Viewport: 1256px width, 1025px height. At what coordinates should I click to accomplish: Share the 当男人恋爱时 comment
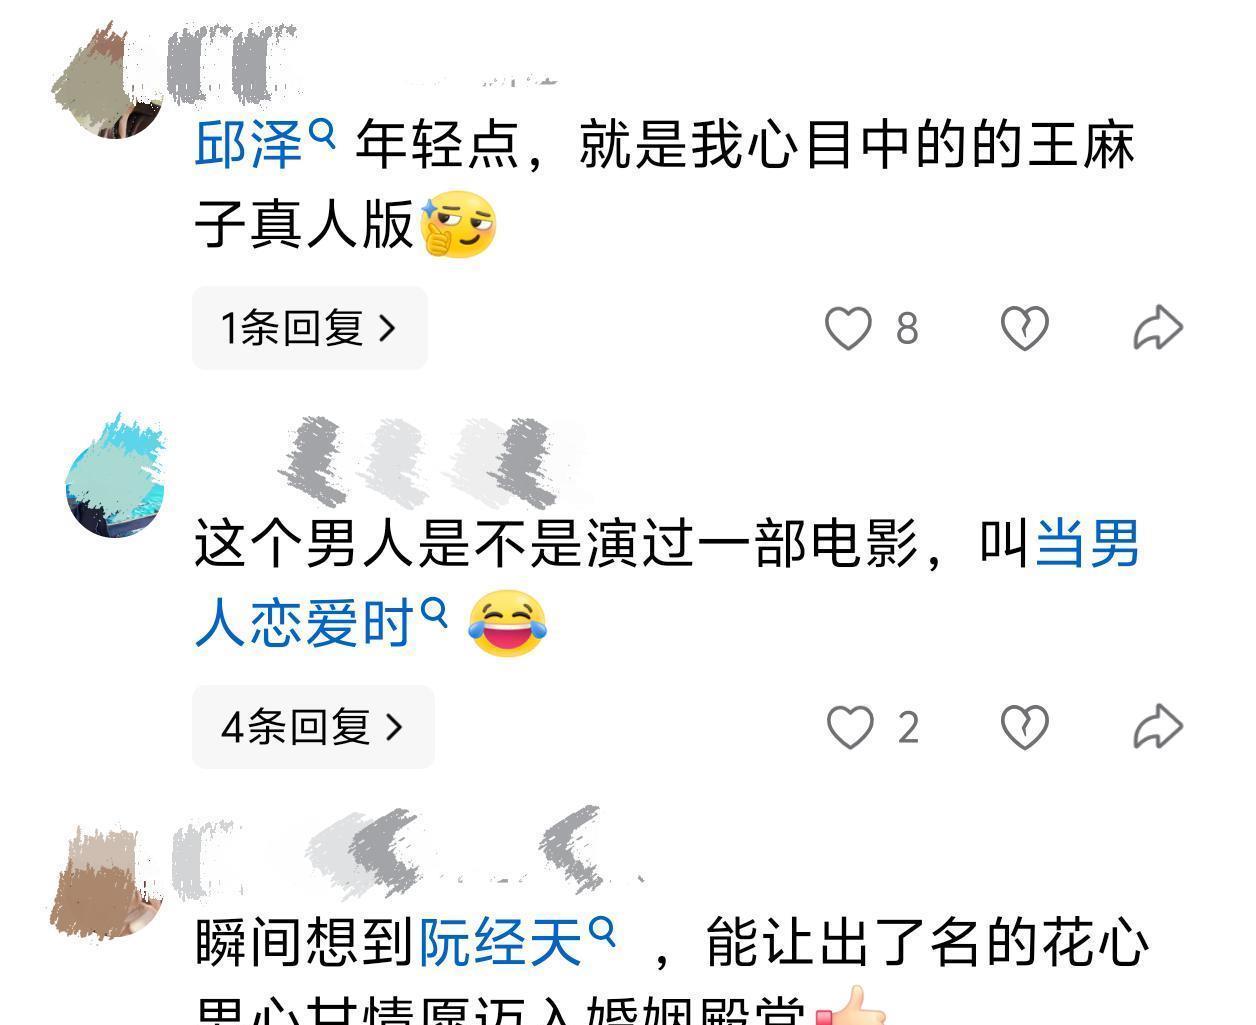tap(1158, 727)
